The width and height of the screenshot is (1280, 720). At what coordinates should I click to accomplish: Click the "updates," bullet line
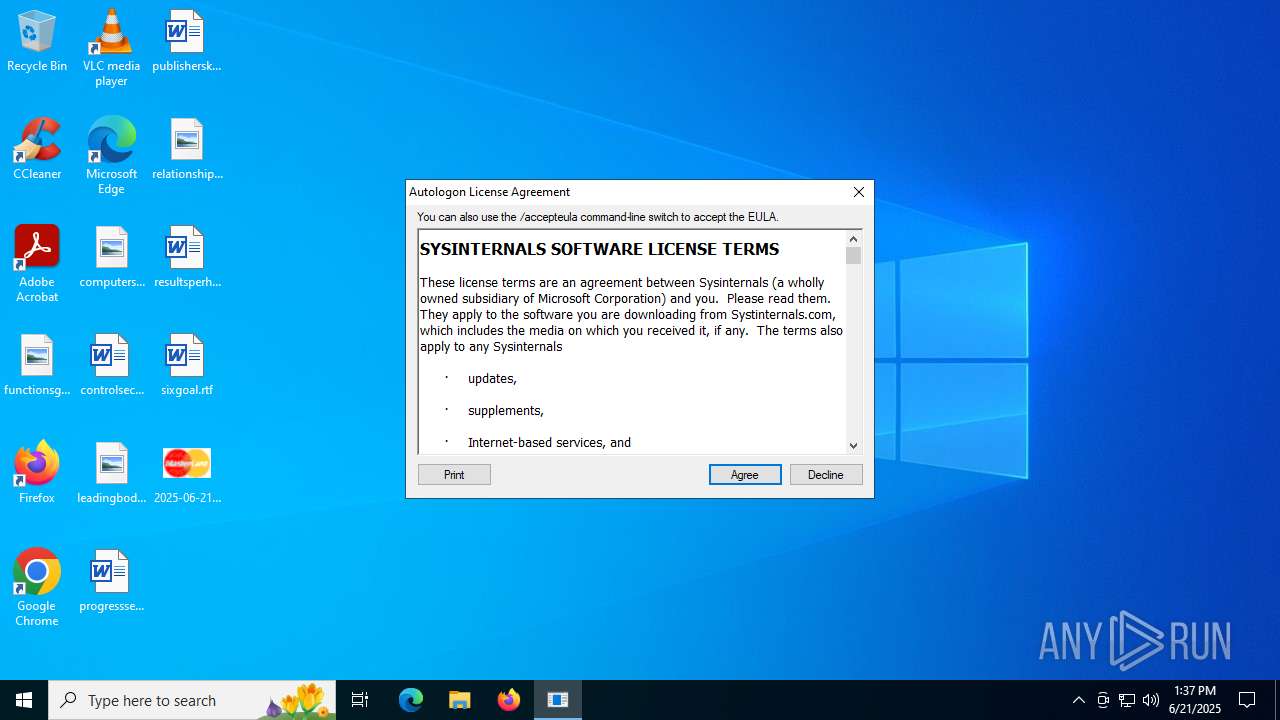(x=492, y=379)
